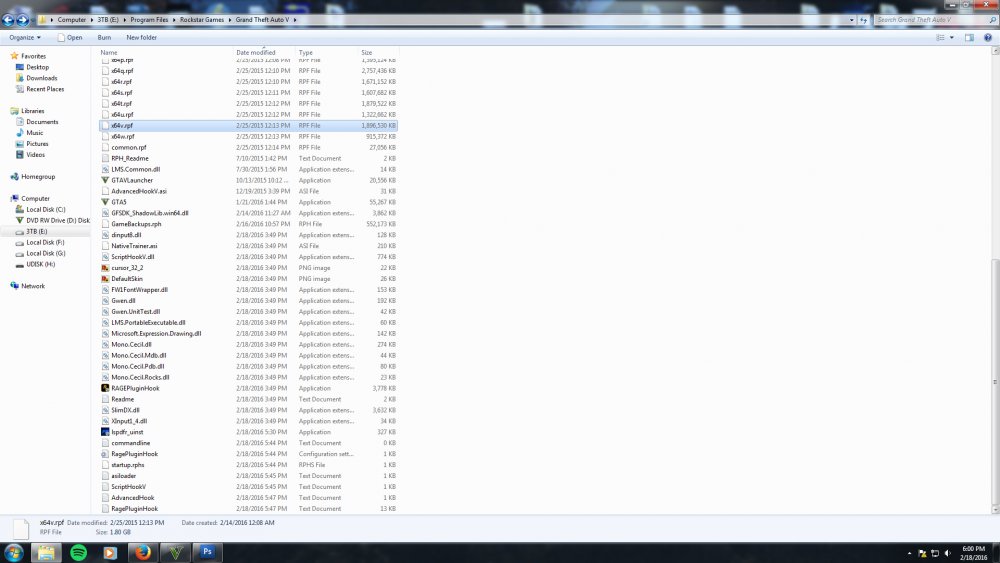
Task: Refresh the folder view
Action: tap(864, 20)
